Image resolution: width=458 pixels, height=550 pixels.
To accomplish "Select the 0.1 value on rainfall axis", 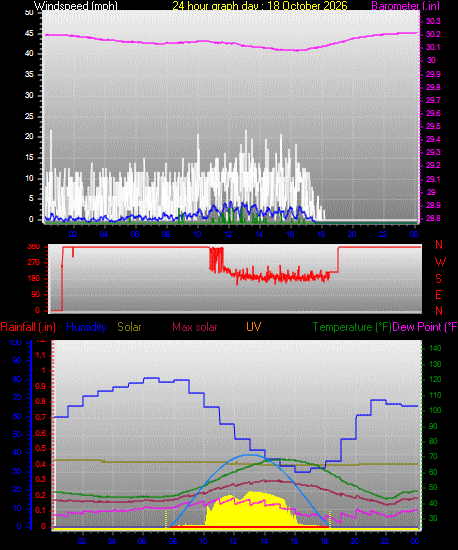I will click(41, 510).
